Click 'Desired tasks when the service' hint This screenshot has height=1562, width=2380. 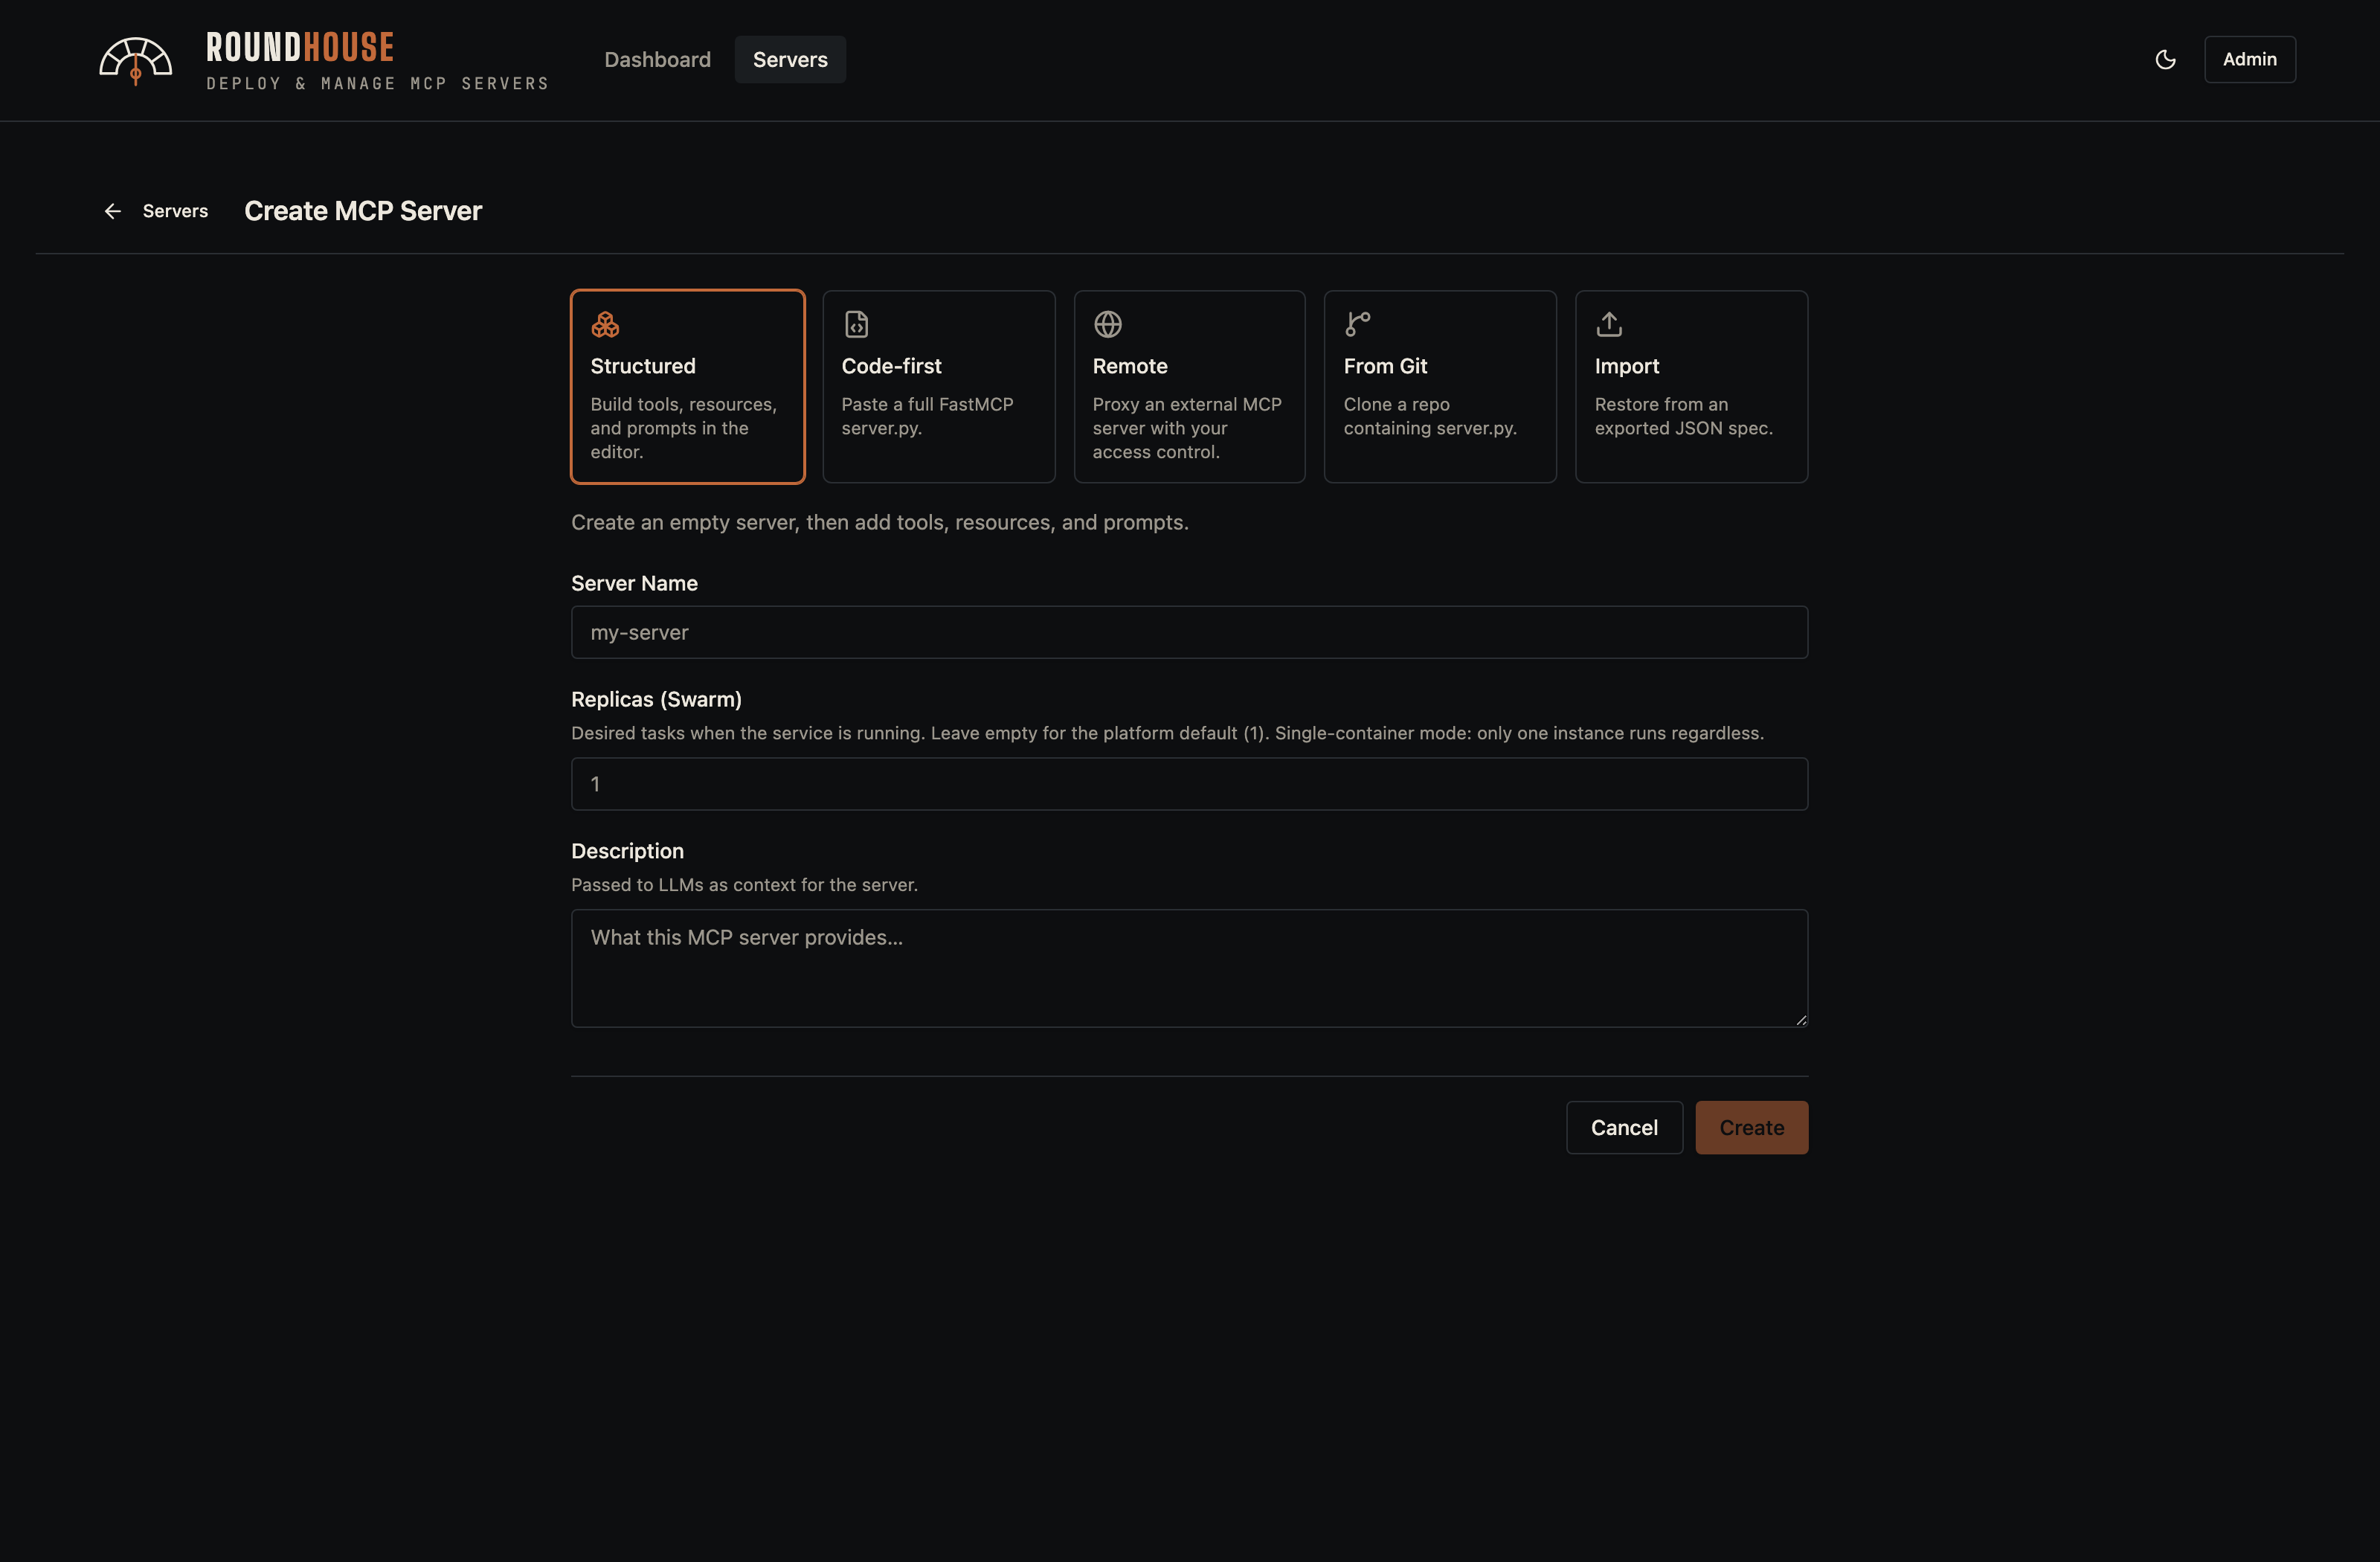pos(1167,733)
